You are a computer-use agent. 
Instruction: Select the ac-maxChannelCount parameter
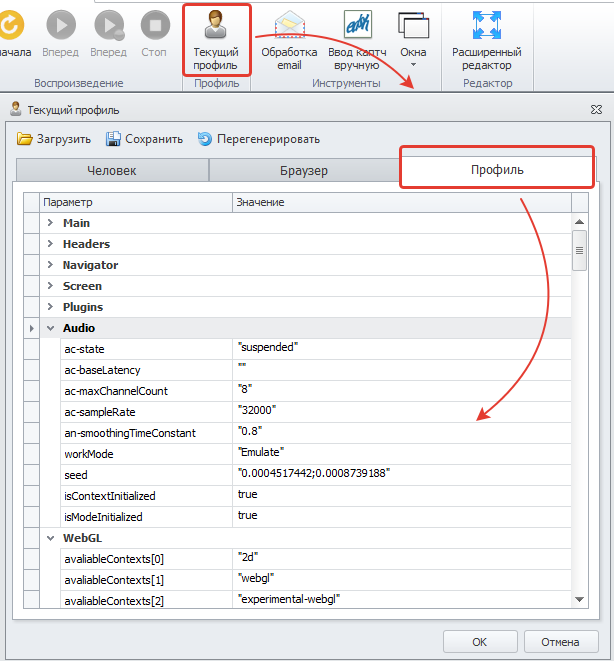146,391
